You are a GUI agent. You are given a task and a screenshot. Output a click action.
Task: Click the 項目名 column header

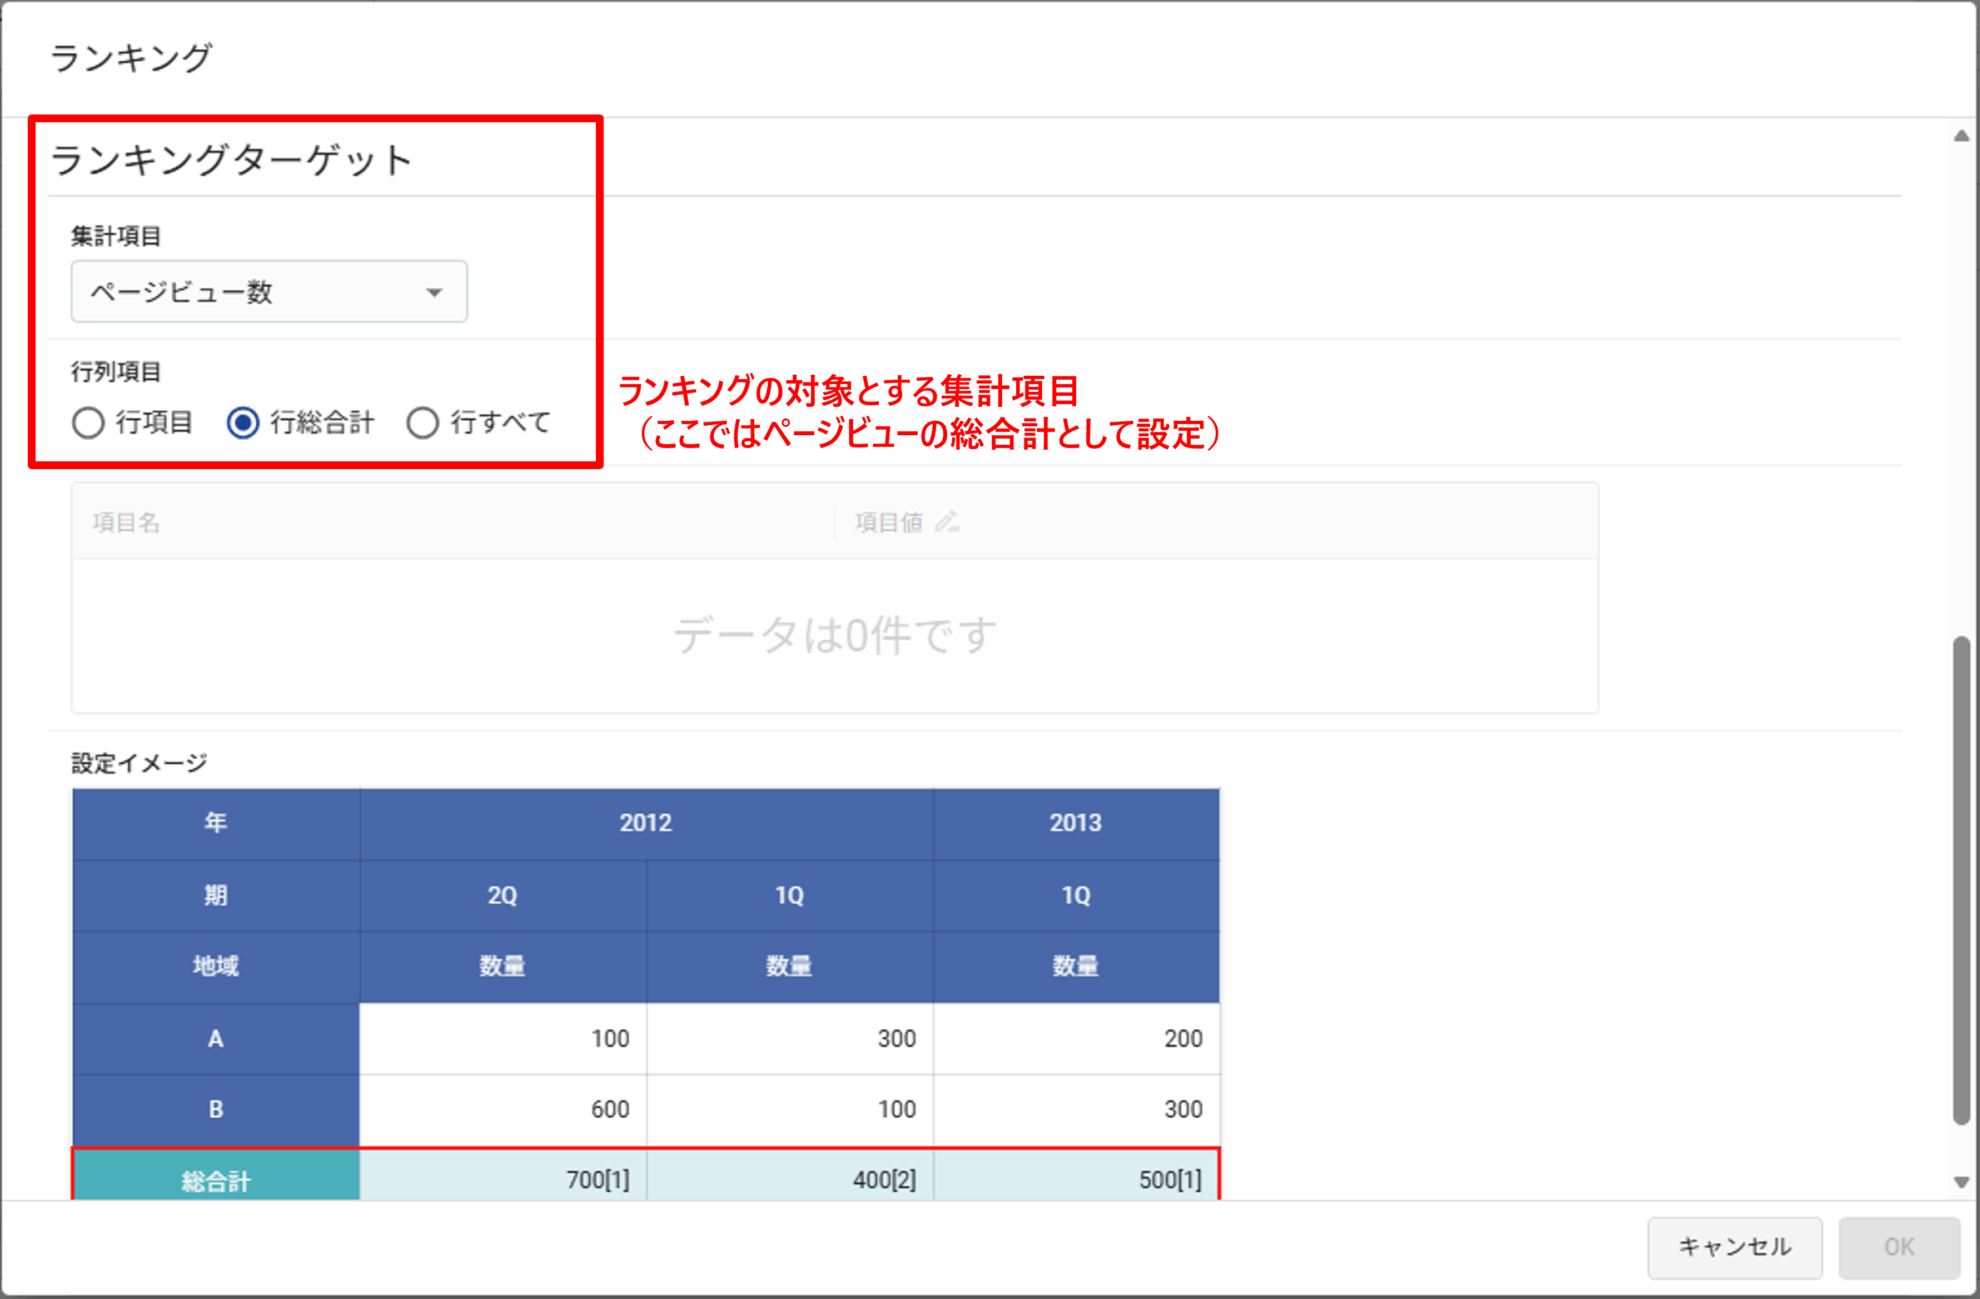pos(127,523)
